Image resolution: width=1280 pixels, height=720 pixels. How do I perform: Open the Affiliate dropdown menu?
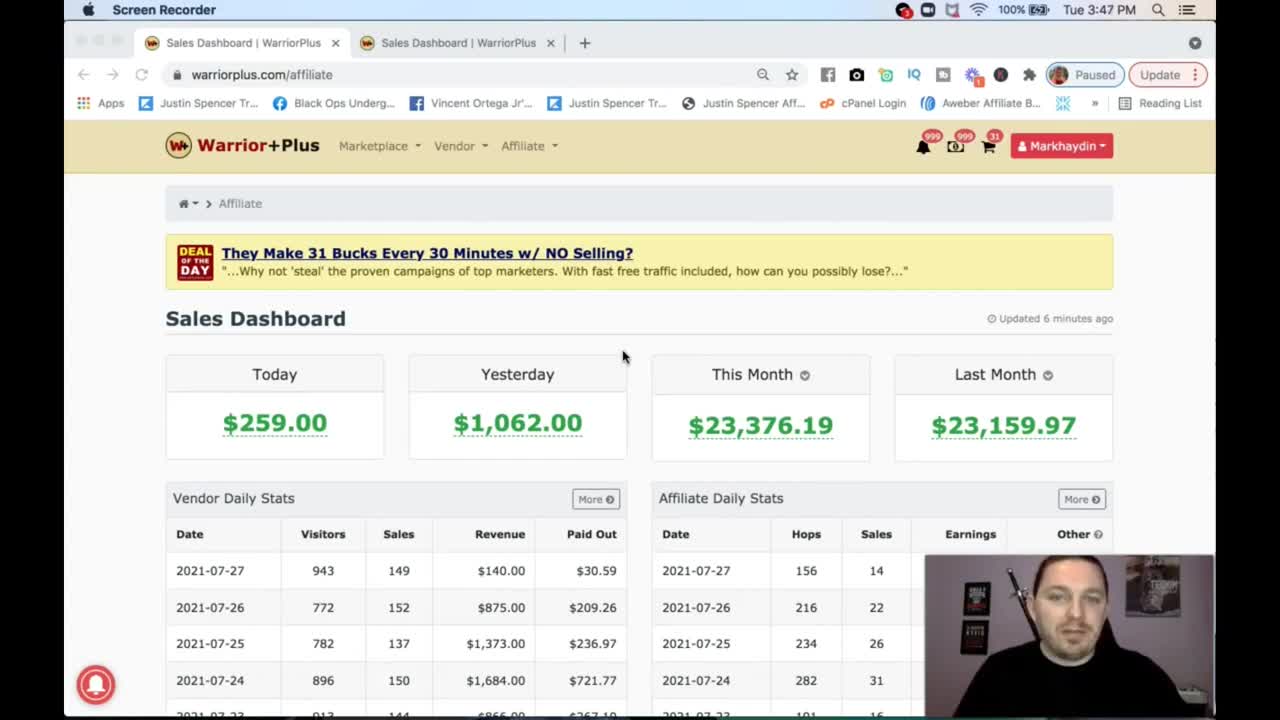tap(530, 146)
